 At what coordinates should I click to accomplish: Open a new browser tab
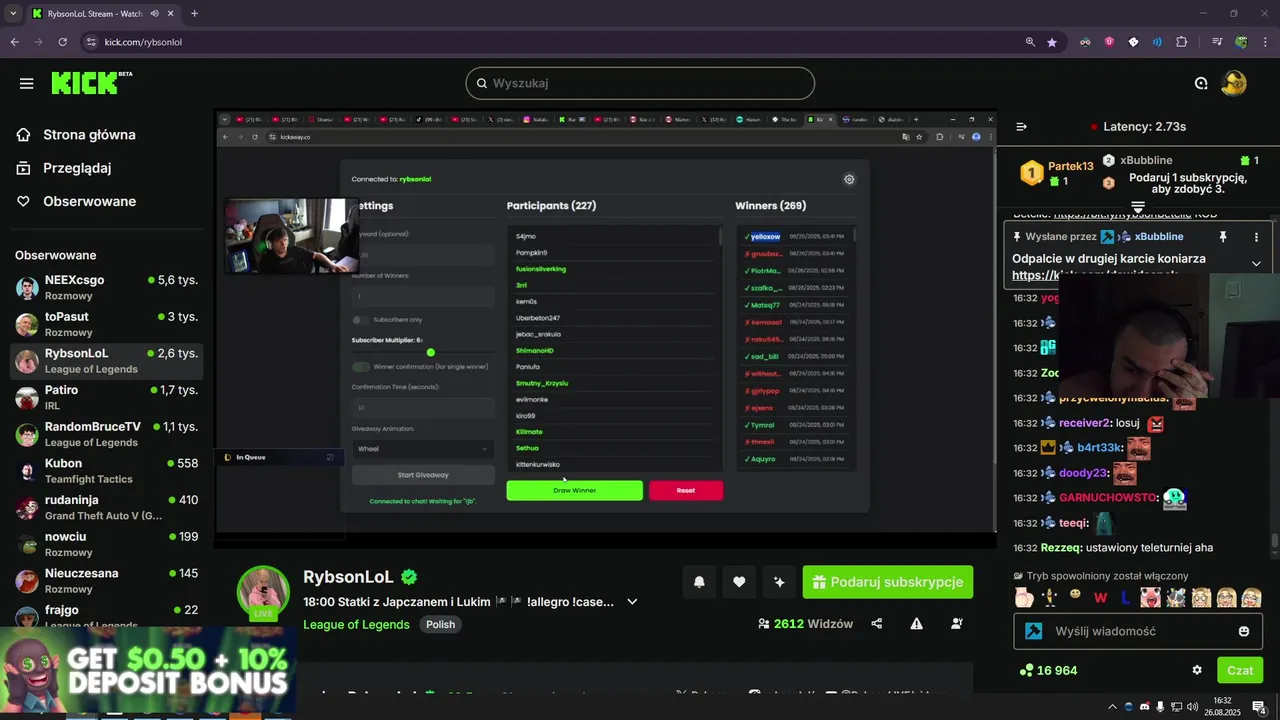pyautogui.click(x=194, y=14)
